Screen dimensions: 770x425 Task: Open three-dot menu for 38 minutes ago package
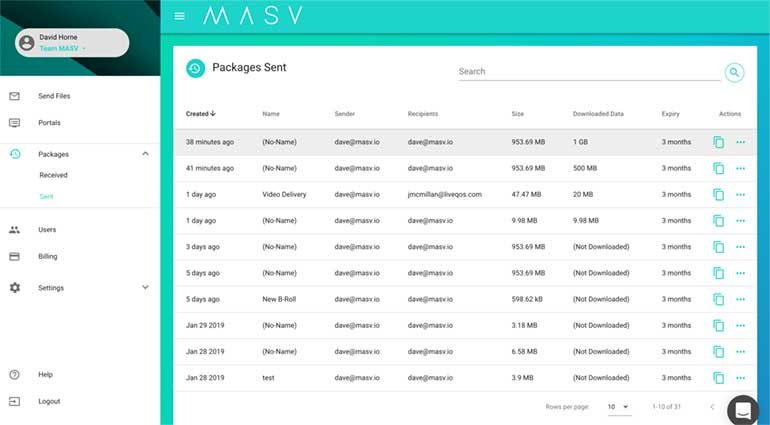(x=740, y=143)
